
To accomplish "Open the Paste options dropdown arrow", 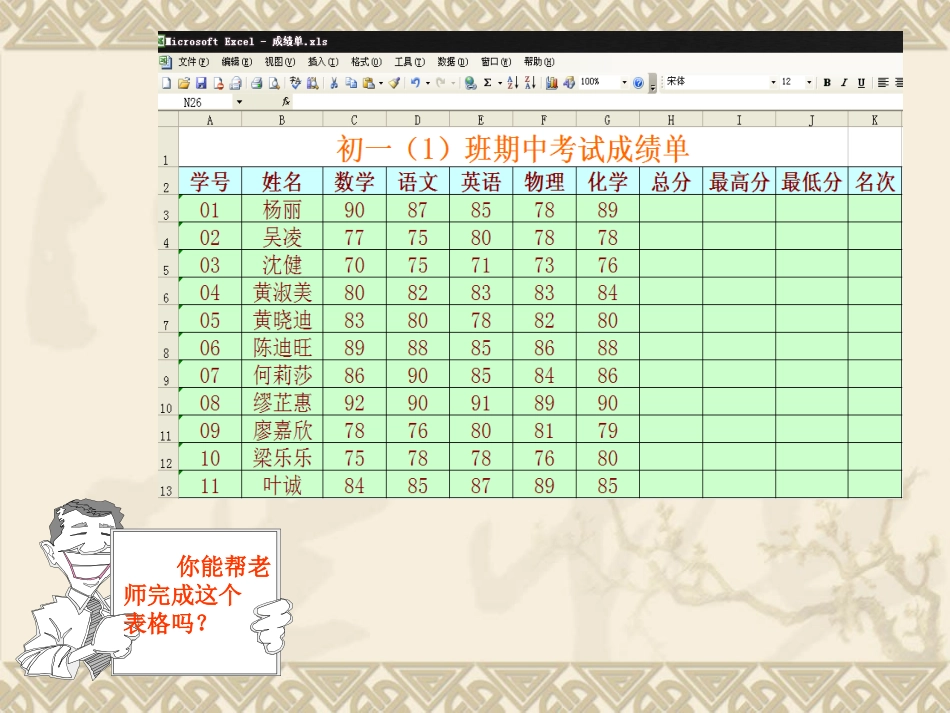I will tap(380, 83).
